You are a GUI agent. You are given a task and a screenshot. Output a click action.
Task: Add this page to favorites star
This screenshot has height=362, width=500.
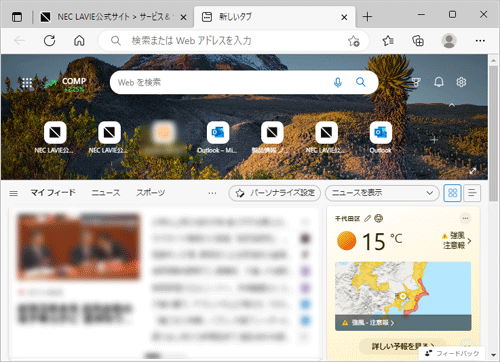354,41
